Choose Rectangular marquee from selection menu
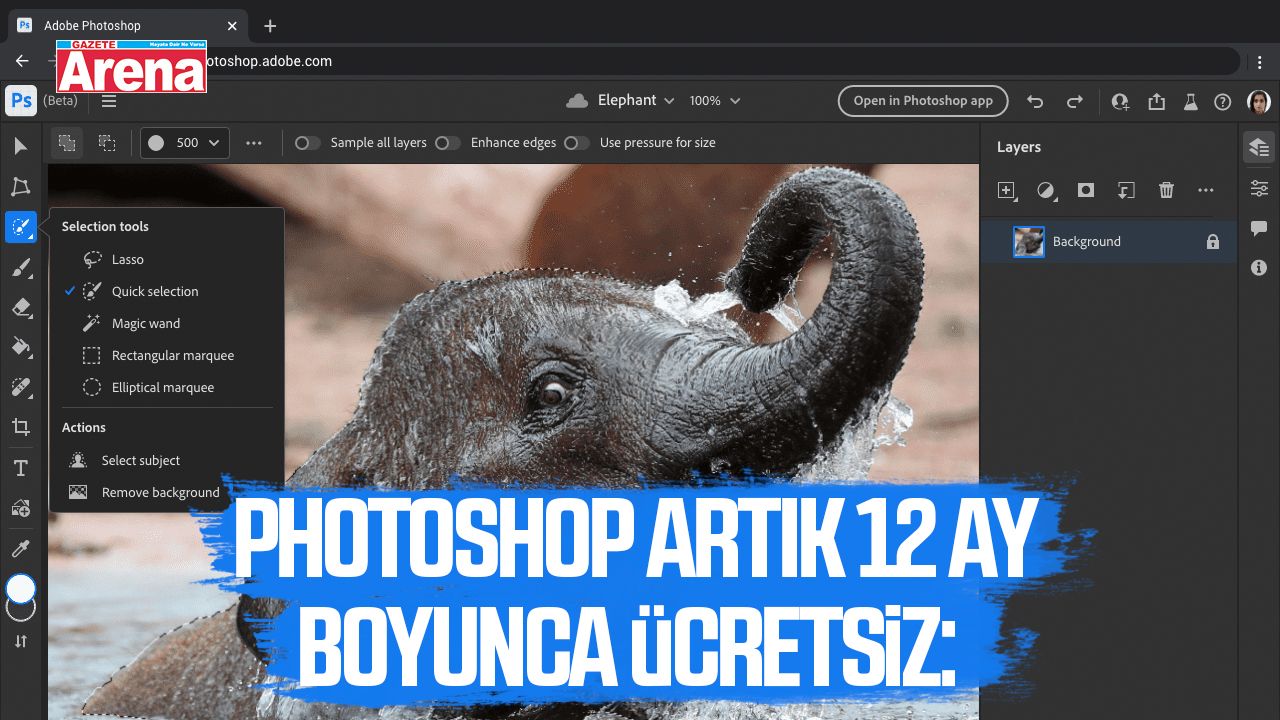This screenshot has height=720, width=1280. (172, 355)
